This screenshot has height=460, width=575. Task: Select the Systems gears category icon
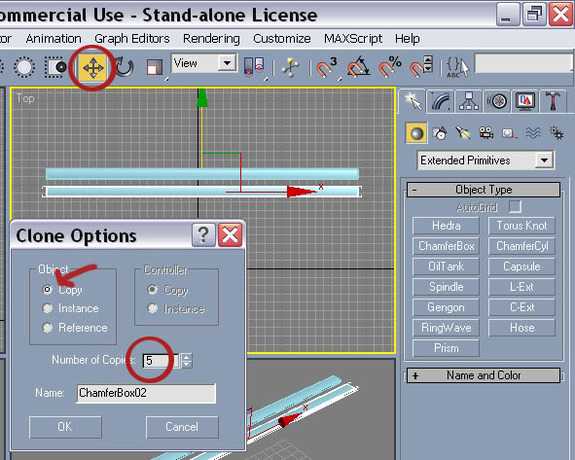(557, 133)
